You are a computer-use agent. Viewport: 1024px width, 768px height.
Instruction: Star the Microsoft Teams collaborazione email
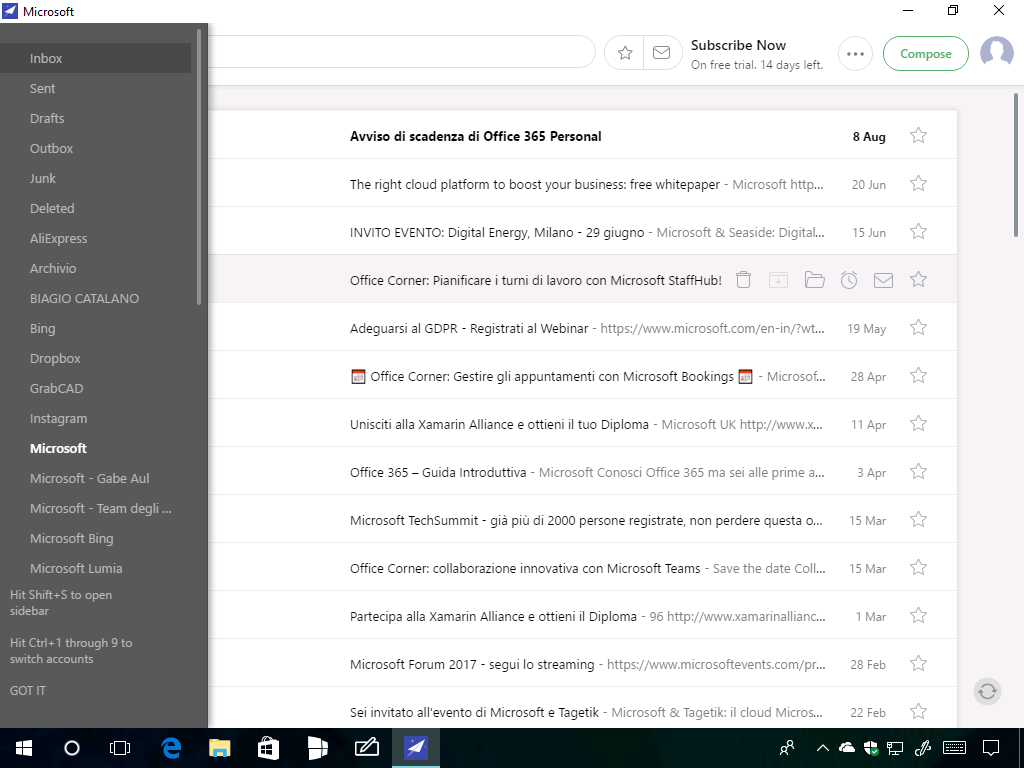pyautogui.click(x=919, y=568)
